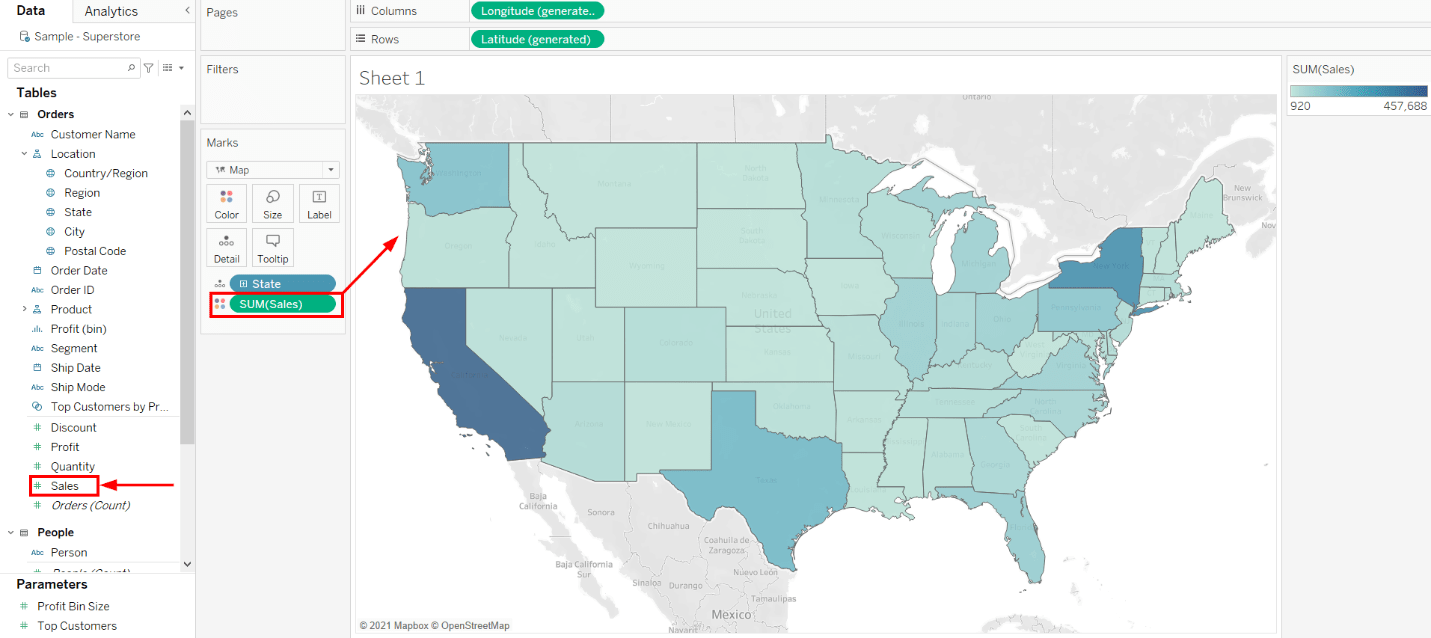Select the Person field under People
Image resolution: width=1431 pixels, height=638 pixels.
(69, 552)
